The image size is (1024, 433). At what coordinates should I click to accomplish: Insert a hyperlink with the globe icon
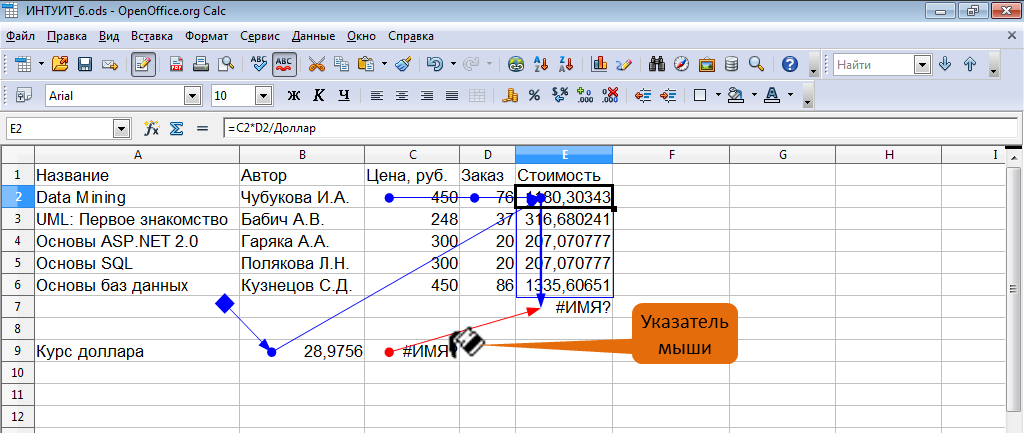(517, 64)
